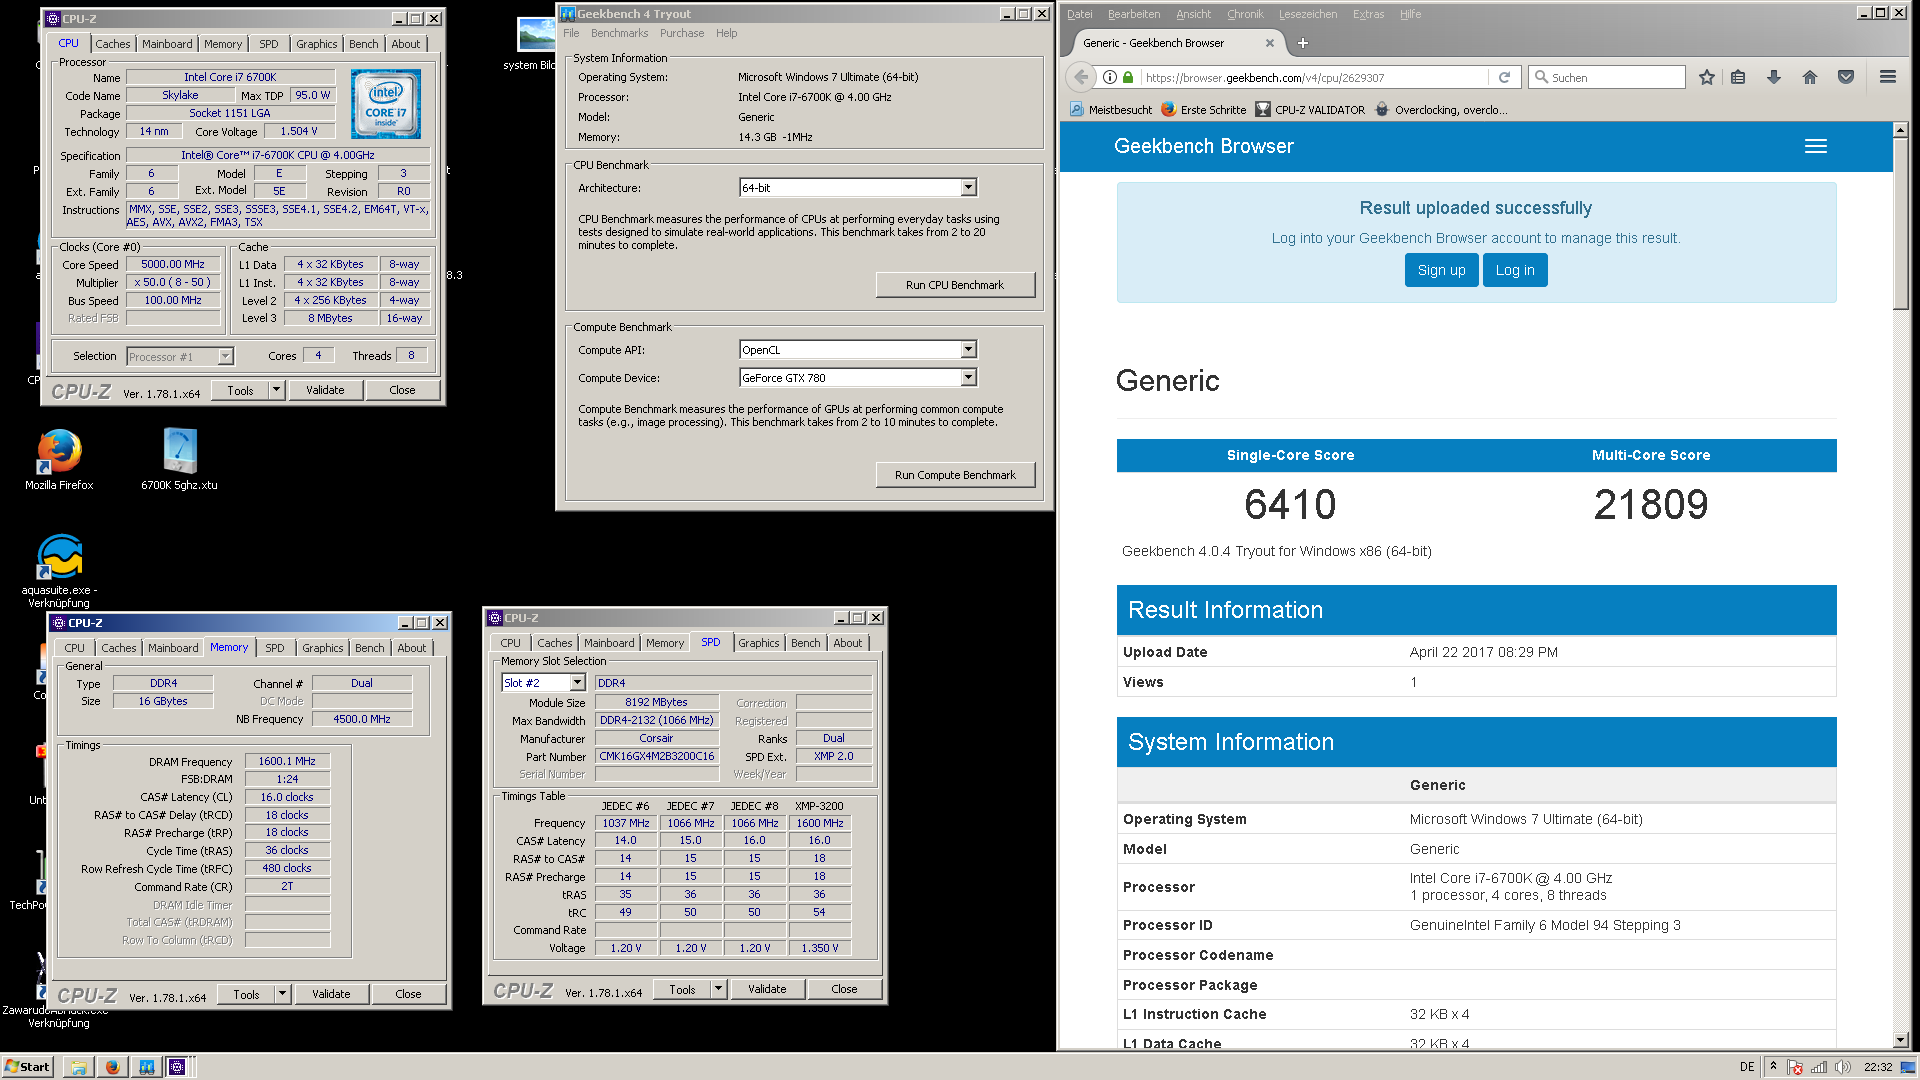The height and width of the screenshot is (1080, 1920).
Task: Click the Sign up button
Action: tap(1441, 270)
